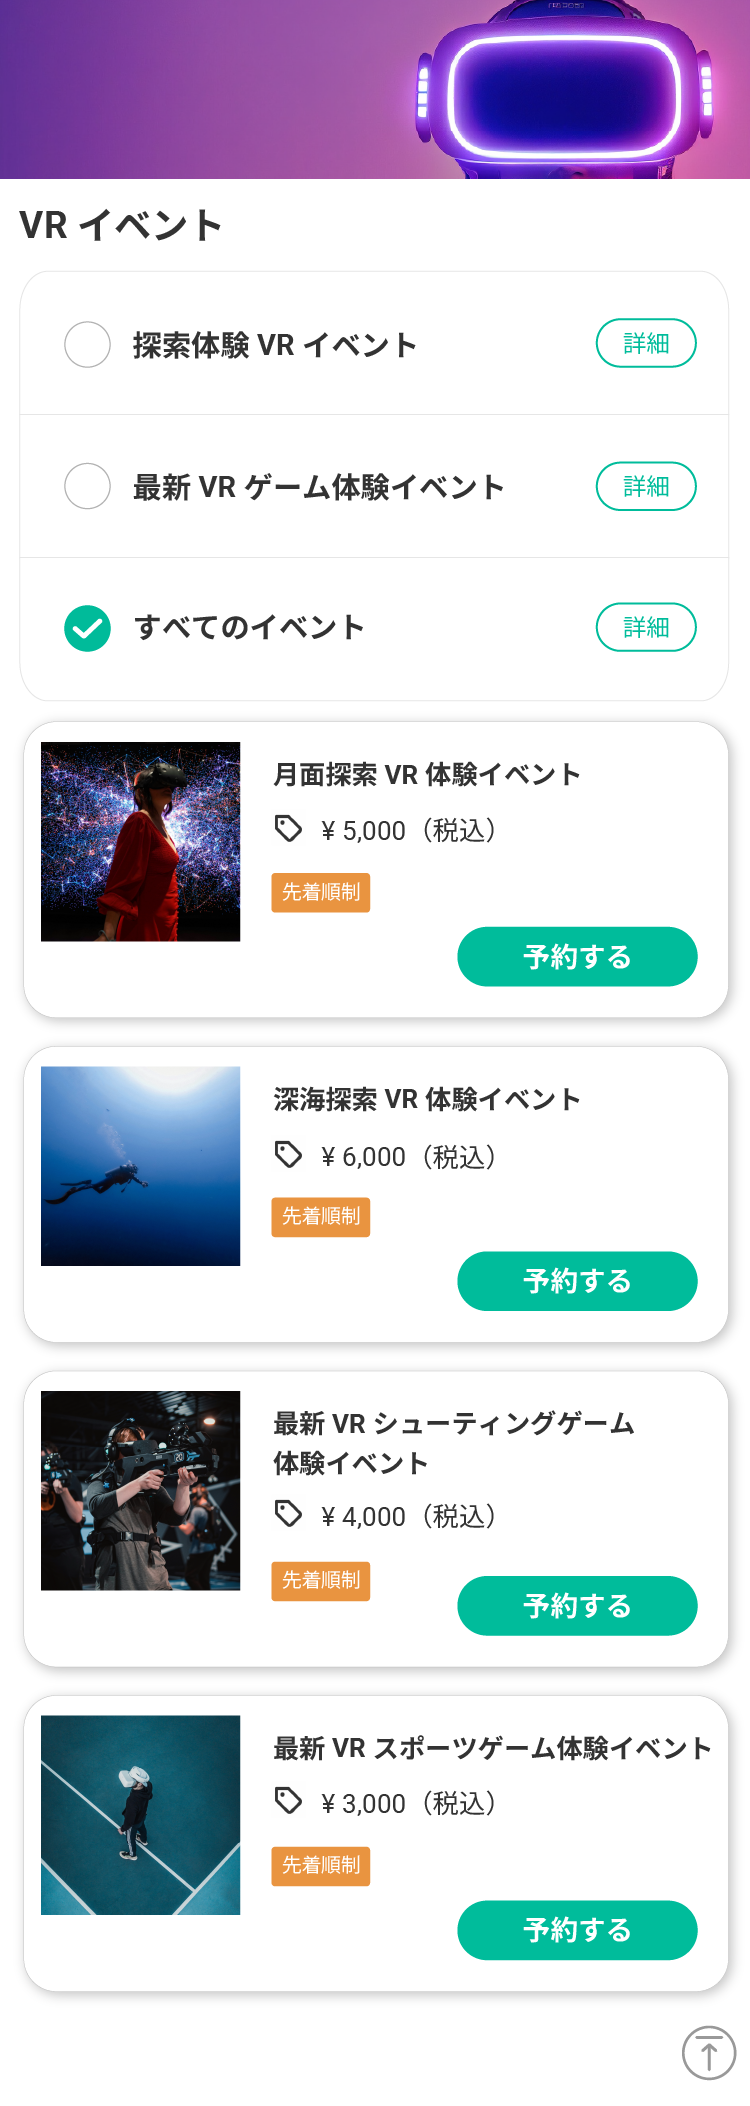This screenshot has height=2106, width=750.
Task: Open 詳細 for 最新 VR ゲーム体験イベント
Action: coord(646,486)
